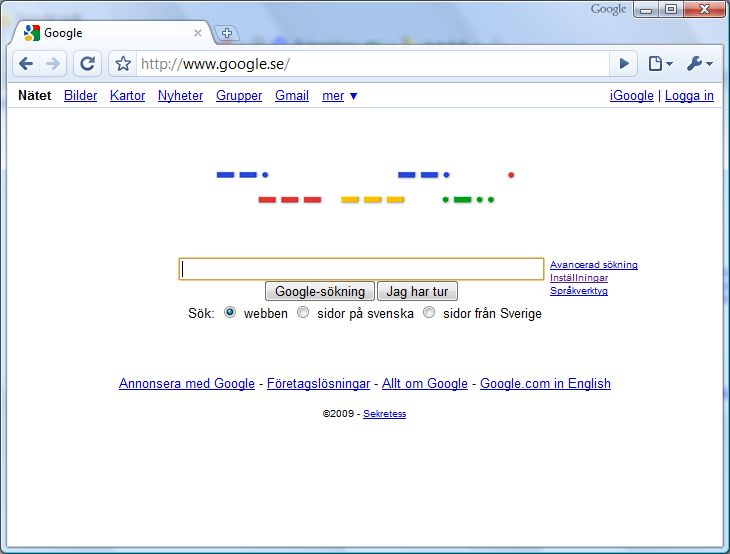Open the wrench tools menu
Screen dimensions: 730x554
coord(699,64)
